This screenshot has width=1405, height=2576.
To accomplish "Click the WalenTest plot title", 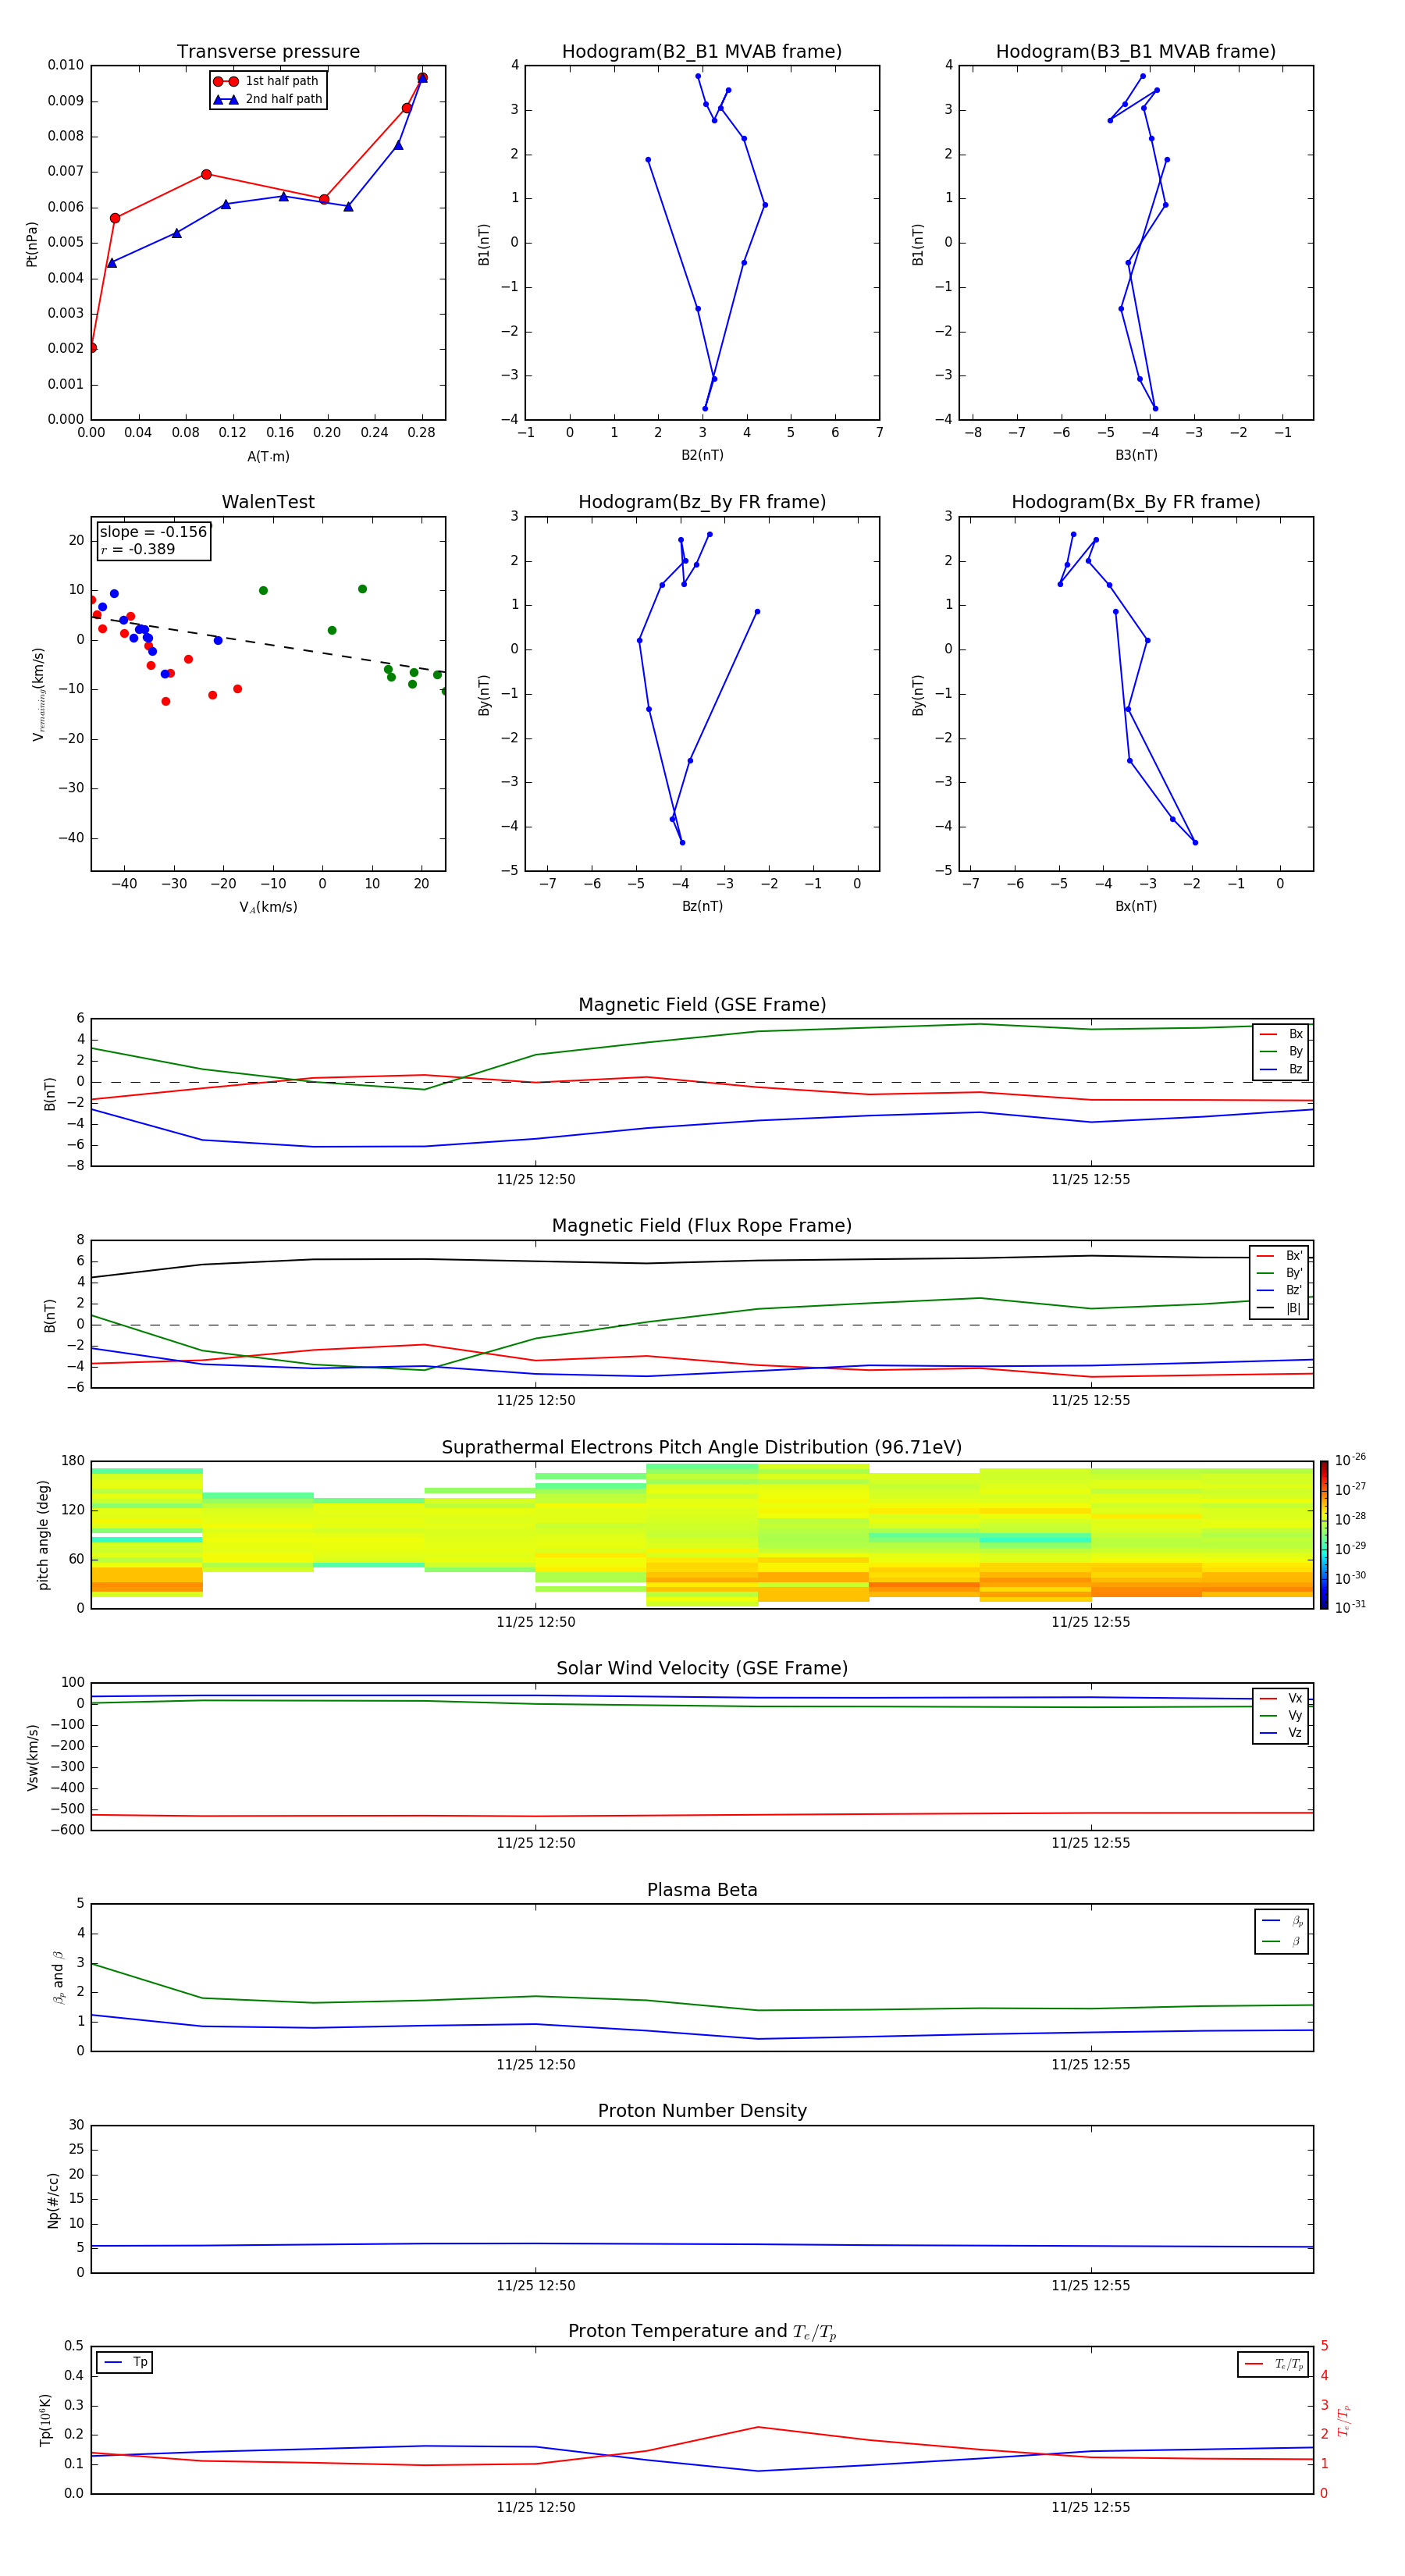I will [x=268, y=502].
